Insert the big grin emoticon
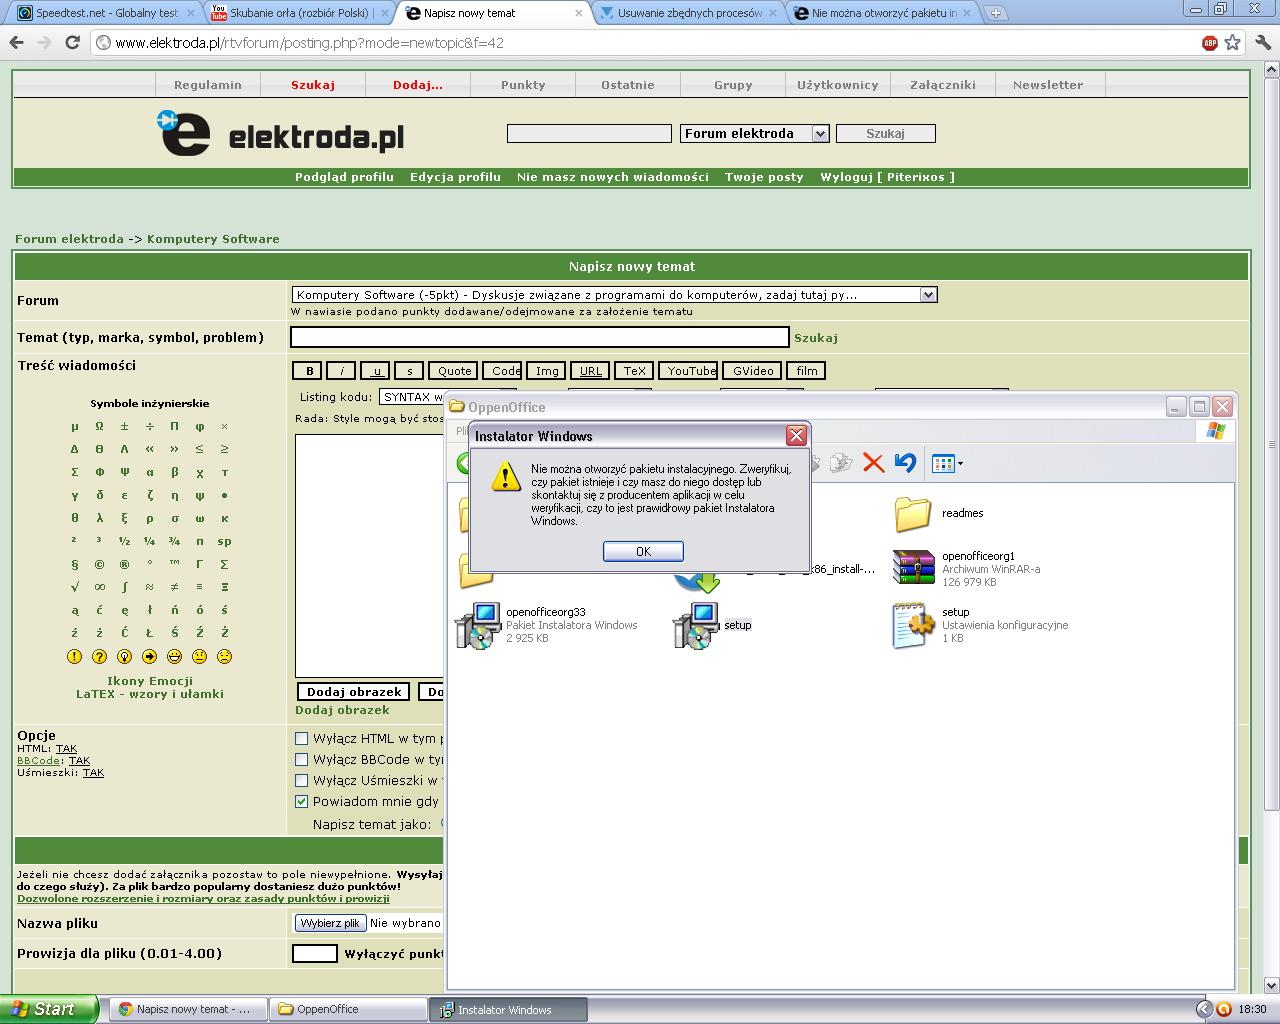 [174, 657]
